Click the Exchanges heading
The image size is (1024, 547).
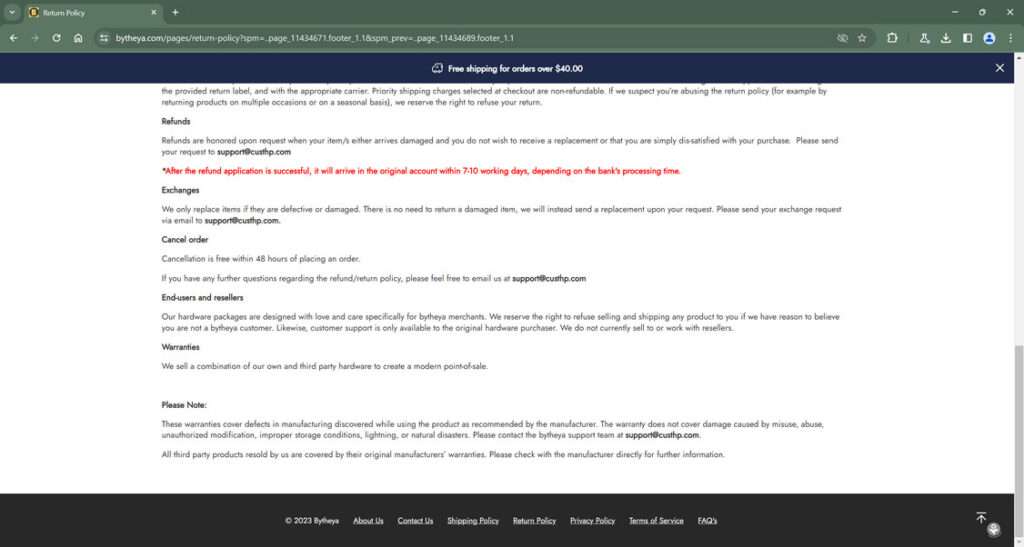click(x=180, y=190)
